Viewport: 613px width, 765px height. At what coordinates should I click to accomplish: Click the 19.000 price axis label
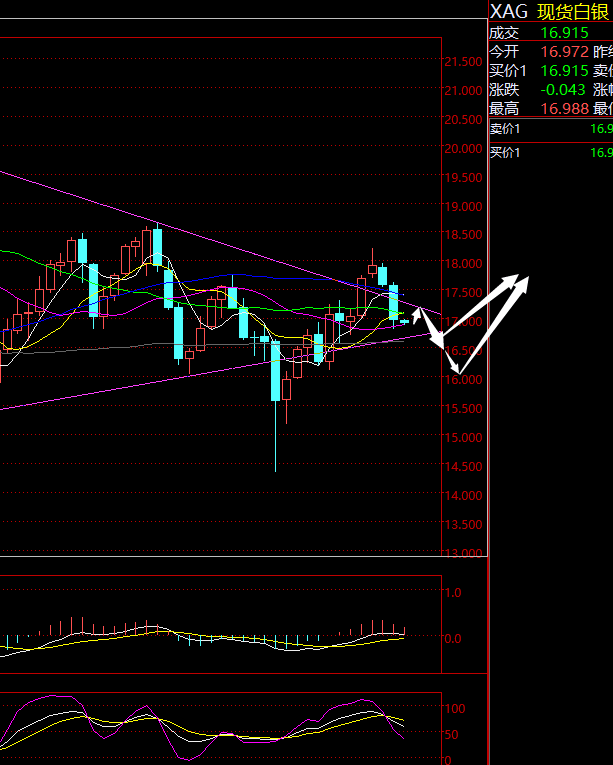463,206
